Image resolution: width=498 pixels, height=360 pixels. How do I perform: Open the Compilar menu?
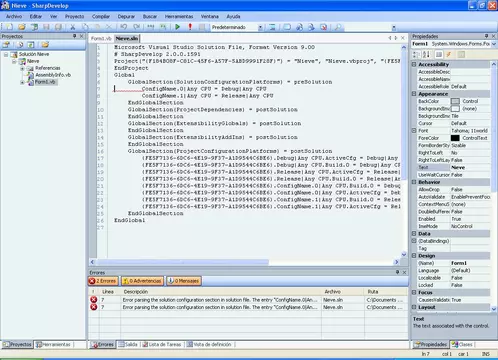101,16
